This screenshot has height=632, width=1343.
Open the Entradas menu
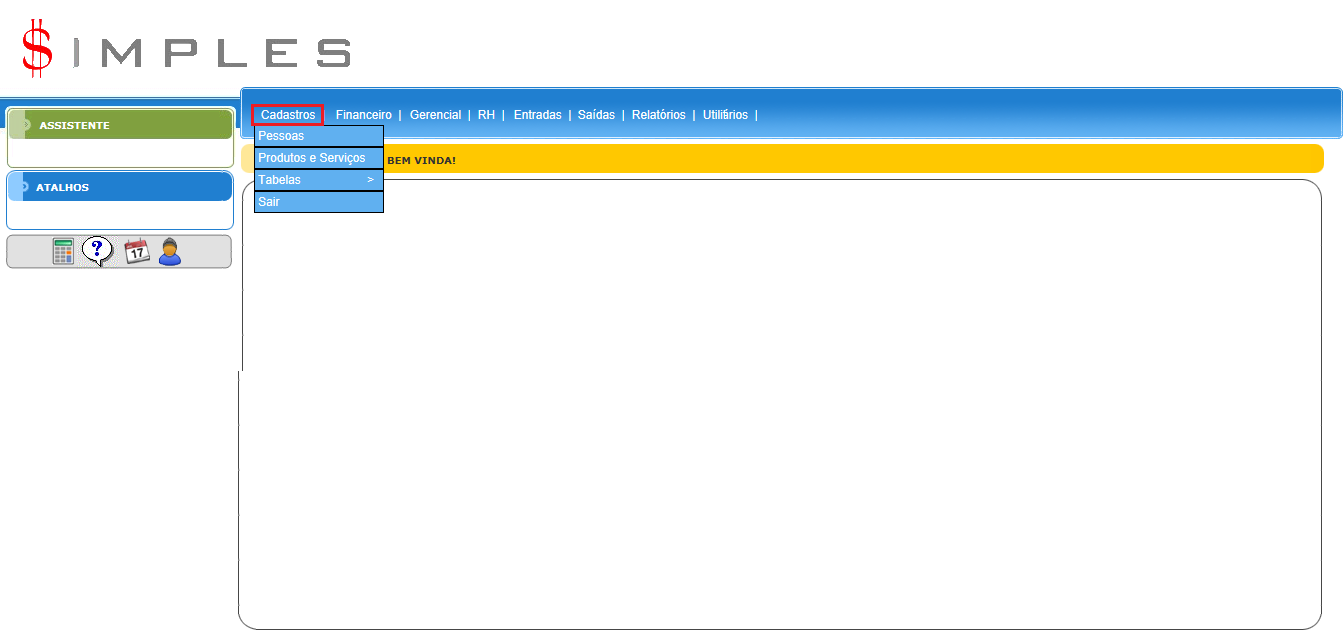point(537,115)
